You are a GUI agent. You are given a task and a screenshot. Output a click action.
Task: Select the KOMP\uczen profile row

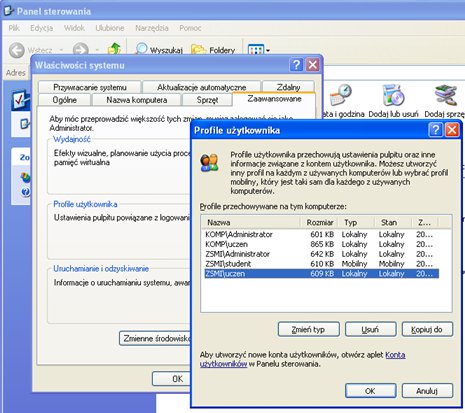pos(321,244)
